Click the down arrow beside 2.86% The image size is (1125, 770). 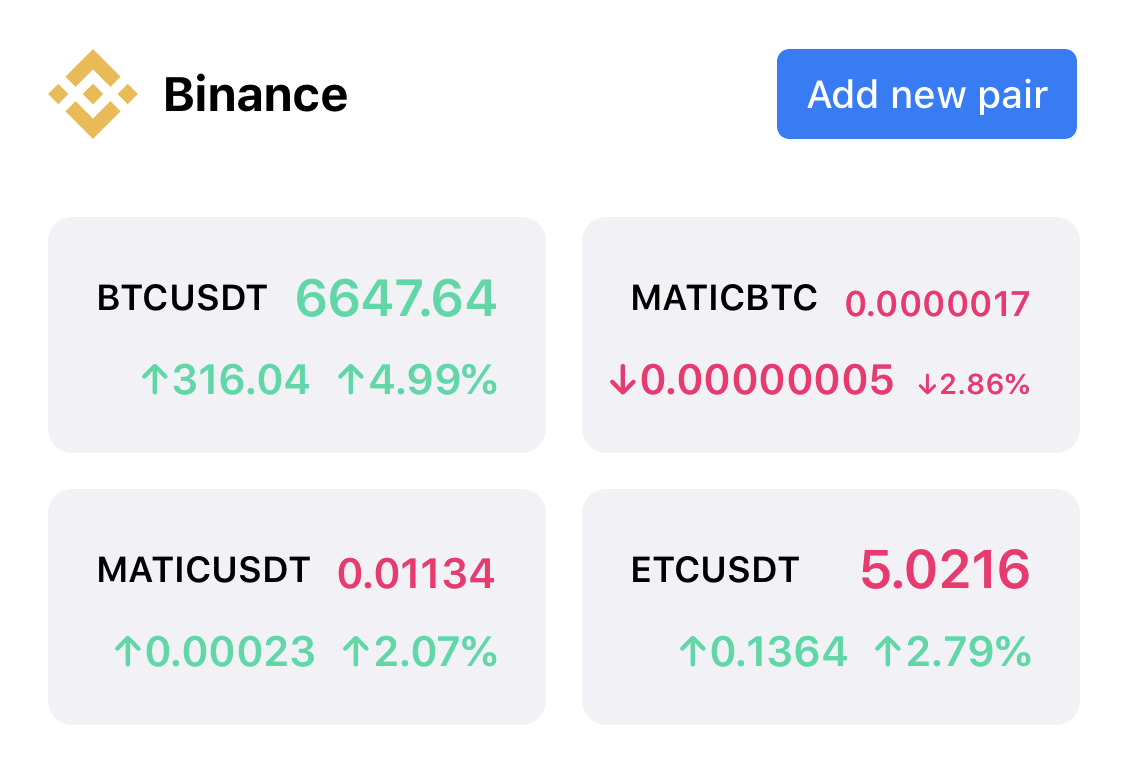[x=928, y=385]
